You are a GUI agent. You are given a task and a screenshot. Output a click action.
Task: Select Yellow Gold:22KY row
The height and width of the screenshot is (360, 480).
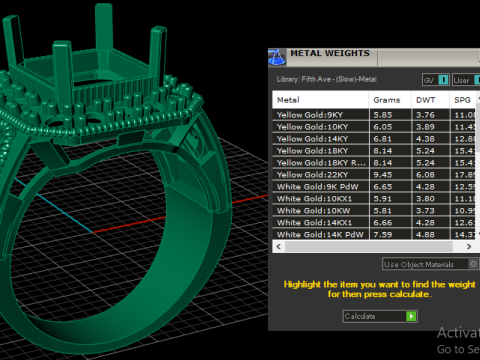pos(374,175)
